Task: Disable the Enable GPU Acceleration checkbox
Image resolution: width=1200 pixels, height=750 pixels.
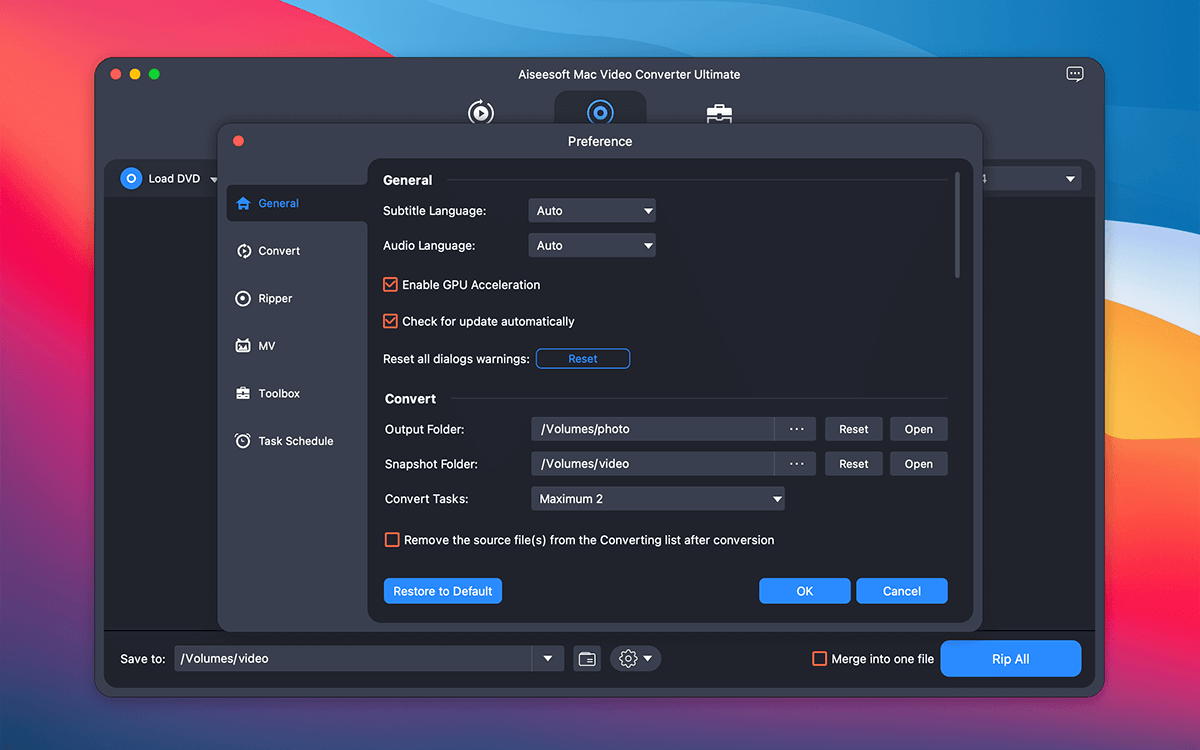Action: coord(391,285)
